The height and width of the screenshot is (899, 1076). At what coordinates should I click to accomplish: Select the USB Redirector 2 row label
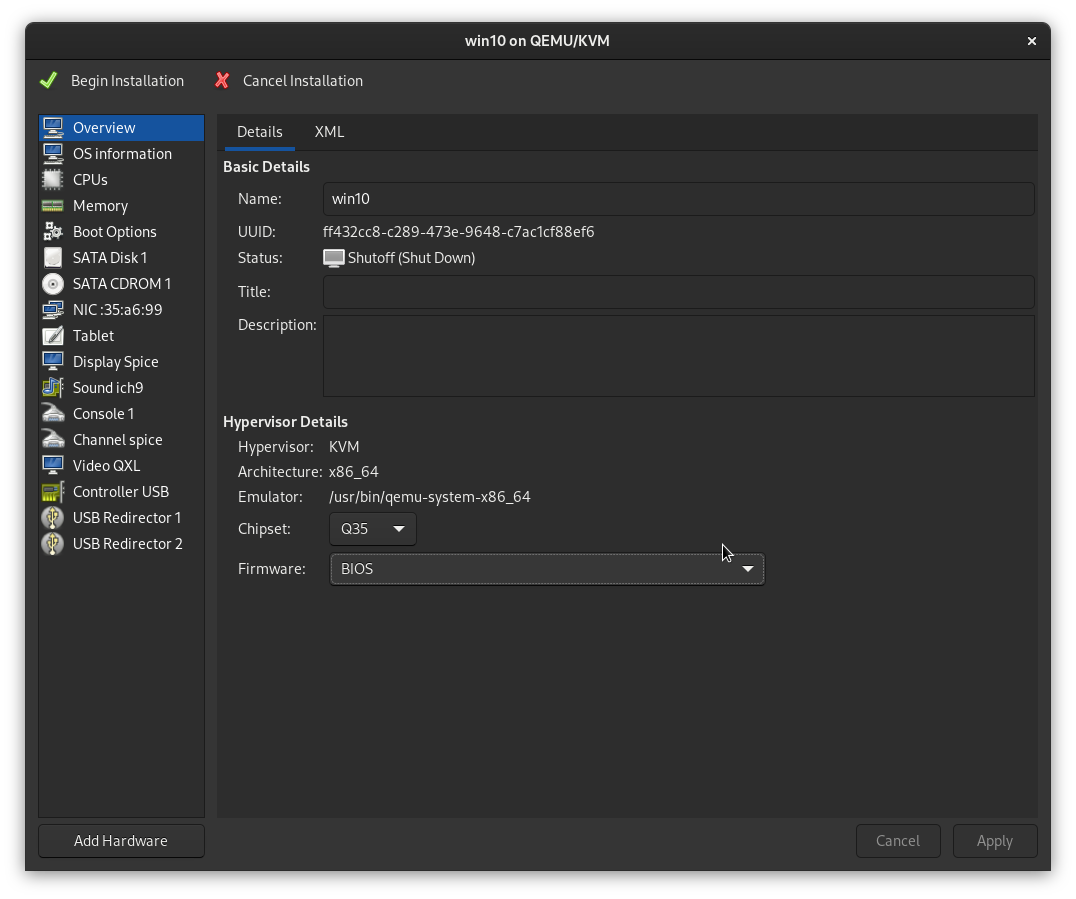128,544
